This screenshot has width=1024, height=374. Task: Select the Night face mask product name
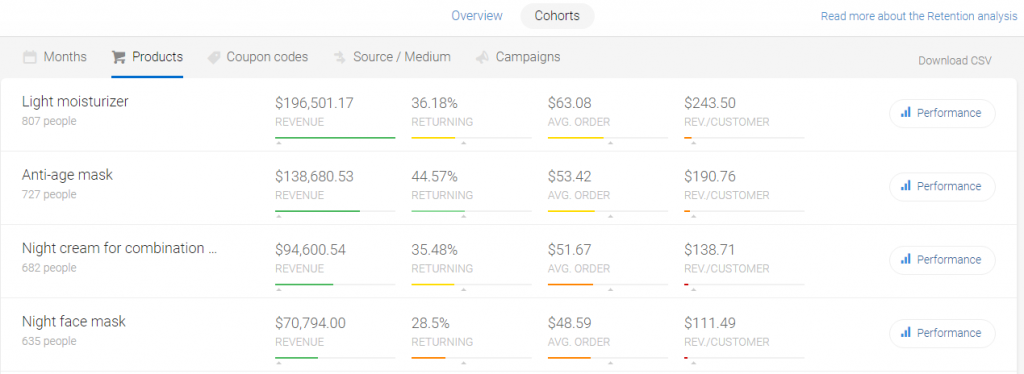74,321
